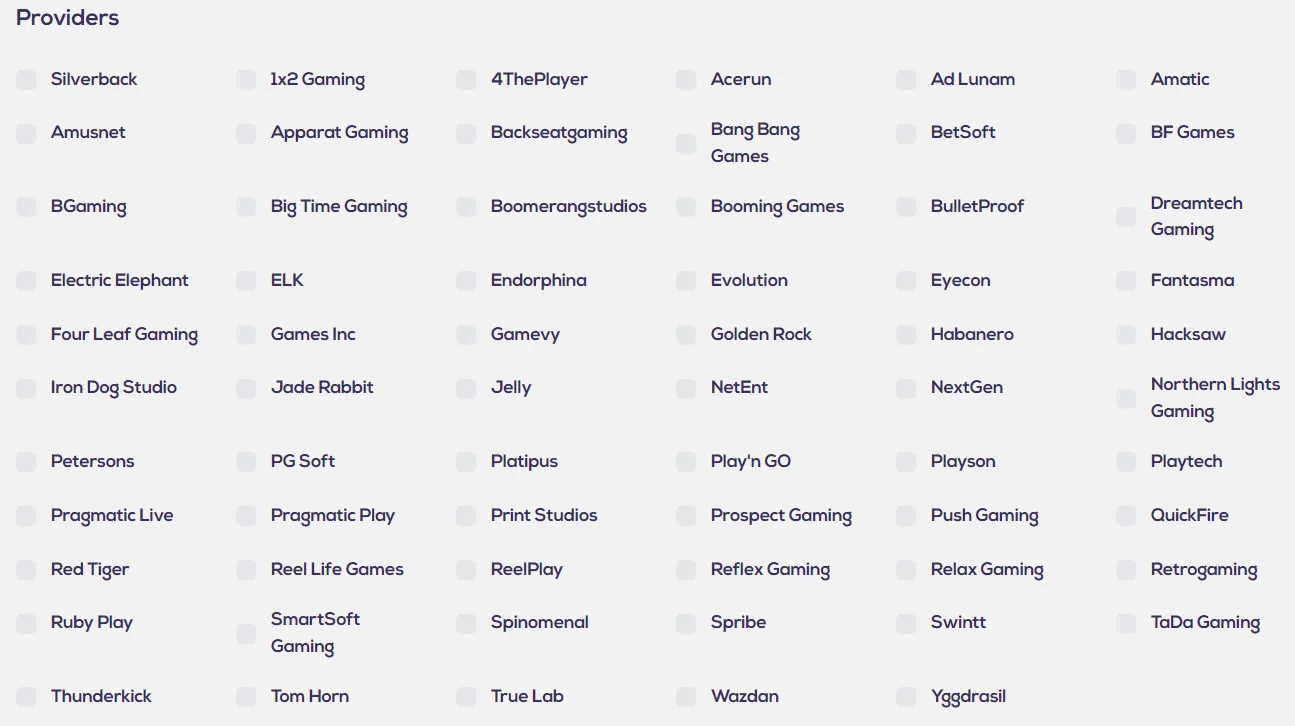Select the Wazdan label text
Screen dimensions: 1295x726
click(x=744, y=696)
